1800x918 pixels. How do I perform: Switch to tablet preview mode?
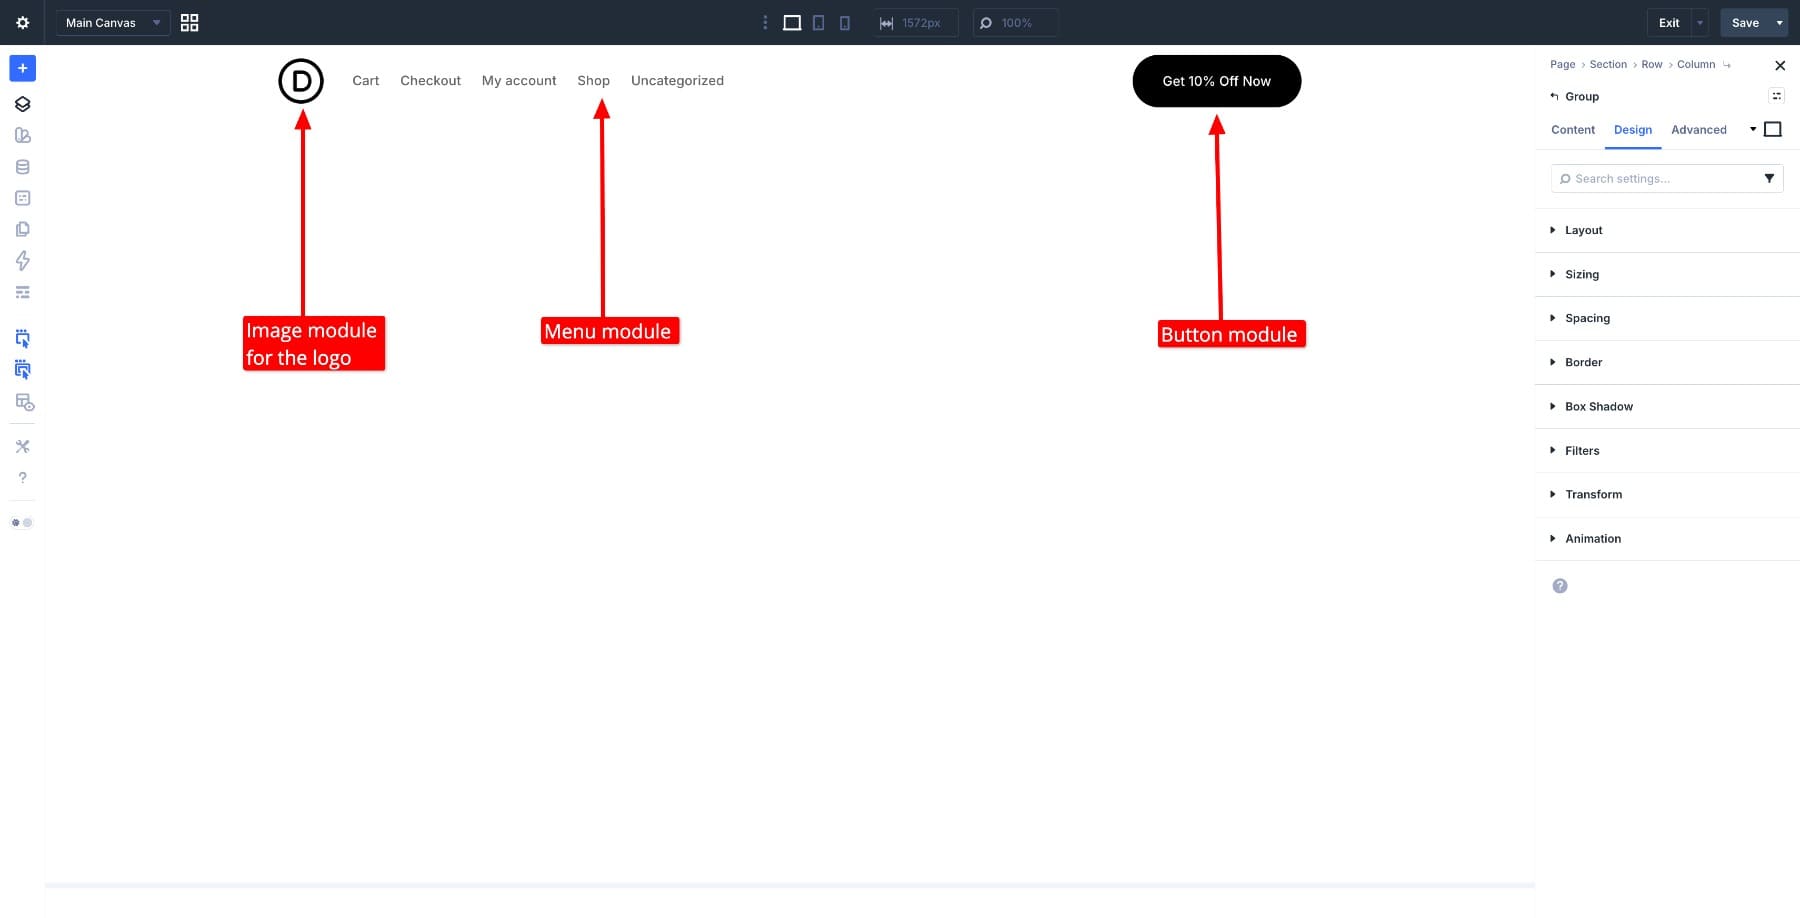click(818, 22)
